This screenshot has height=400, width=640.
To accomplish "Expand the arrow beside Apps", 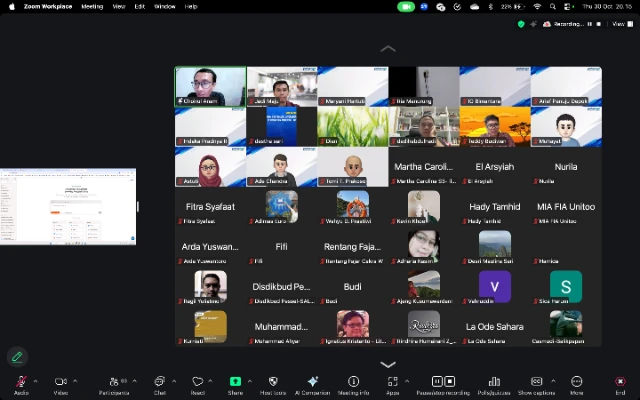I will click(407, 381).
